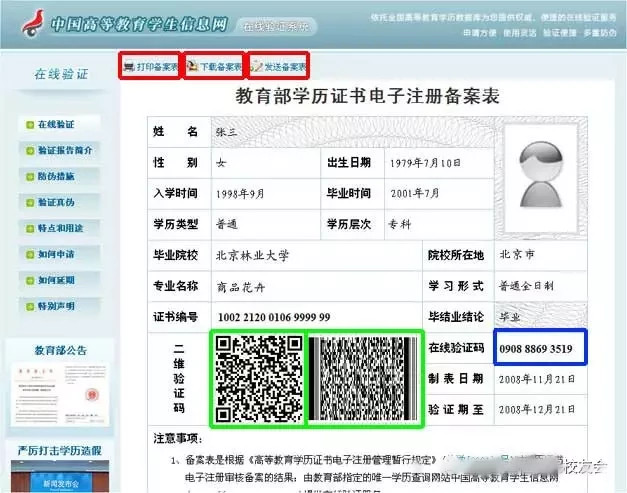627x493 pixels.
Task: Select online verification code 0908 8869 3519
Action: click(536, 349)
